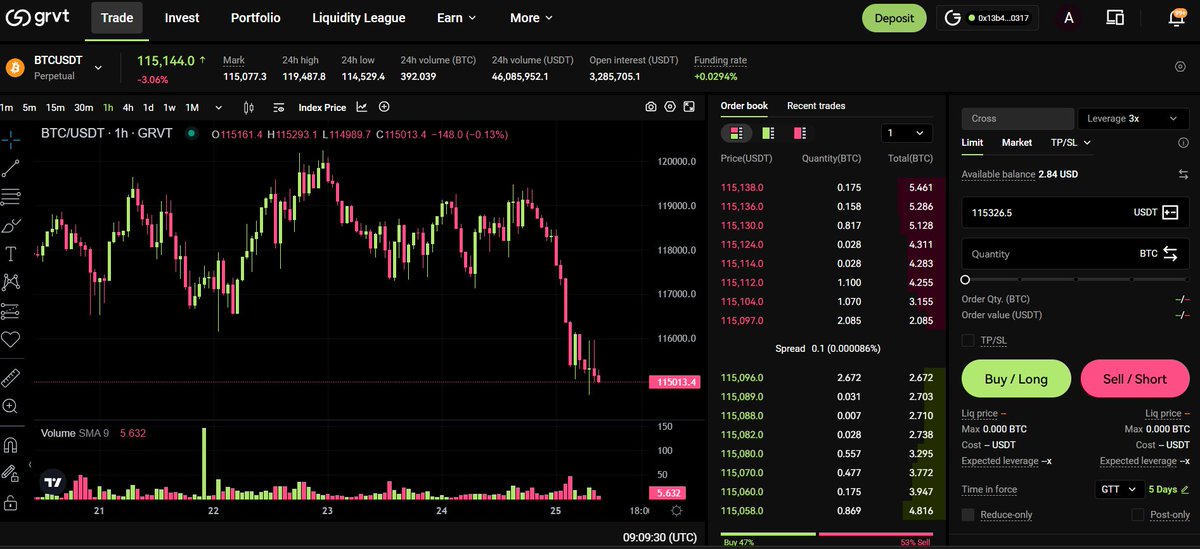Image resolution: width=1200 pixels, height=549 pixels.
Task: Swap quantity unit with BTC arrows
Action: [x=1170, y=254]
